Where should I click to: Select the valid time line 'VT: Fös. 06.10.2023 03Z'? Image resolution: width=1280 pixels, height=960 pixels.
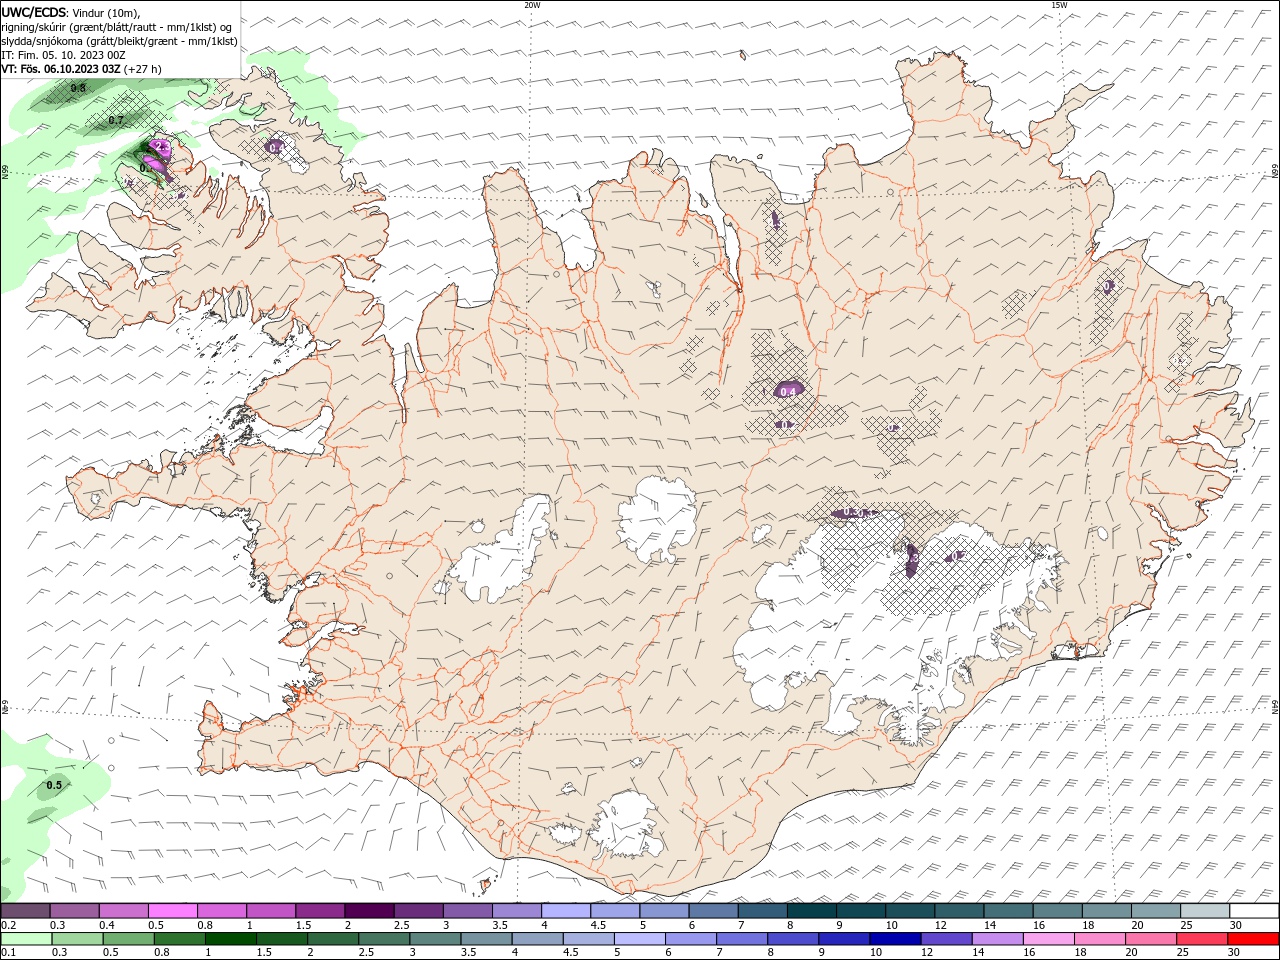pyautogui.click(x=61, y=69)
